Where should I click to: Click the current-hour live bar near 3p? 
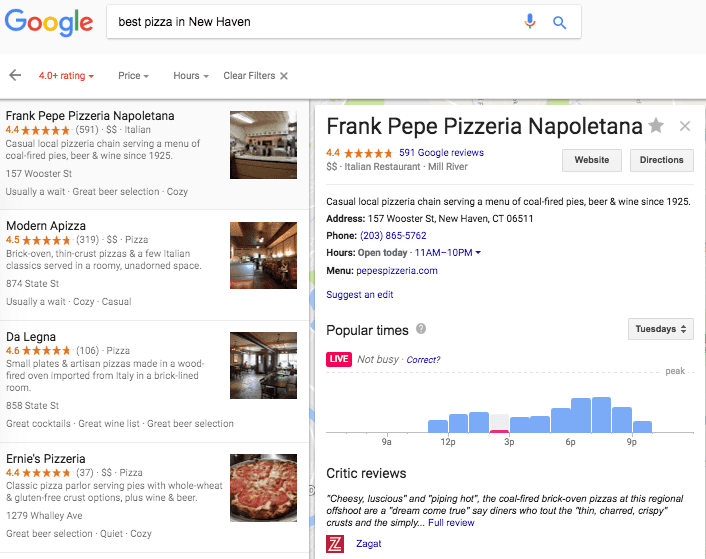499,423
